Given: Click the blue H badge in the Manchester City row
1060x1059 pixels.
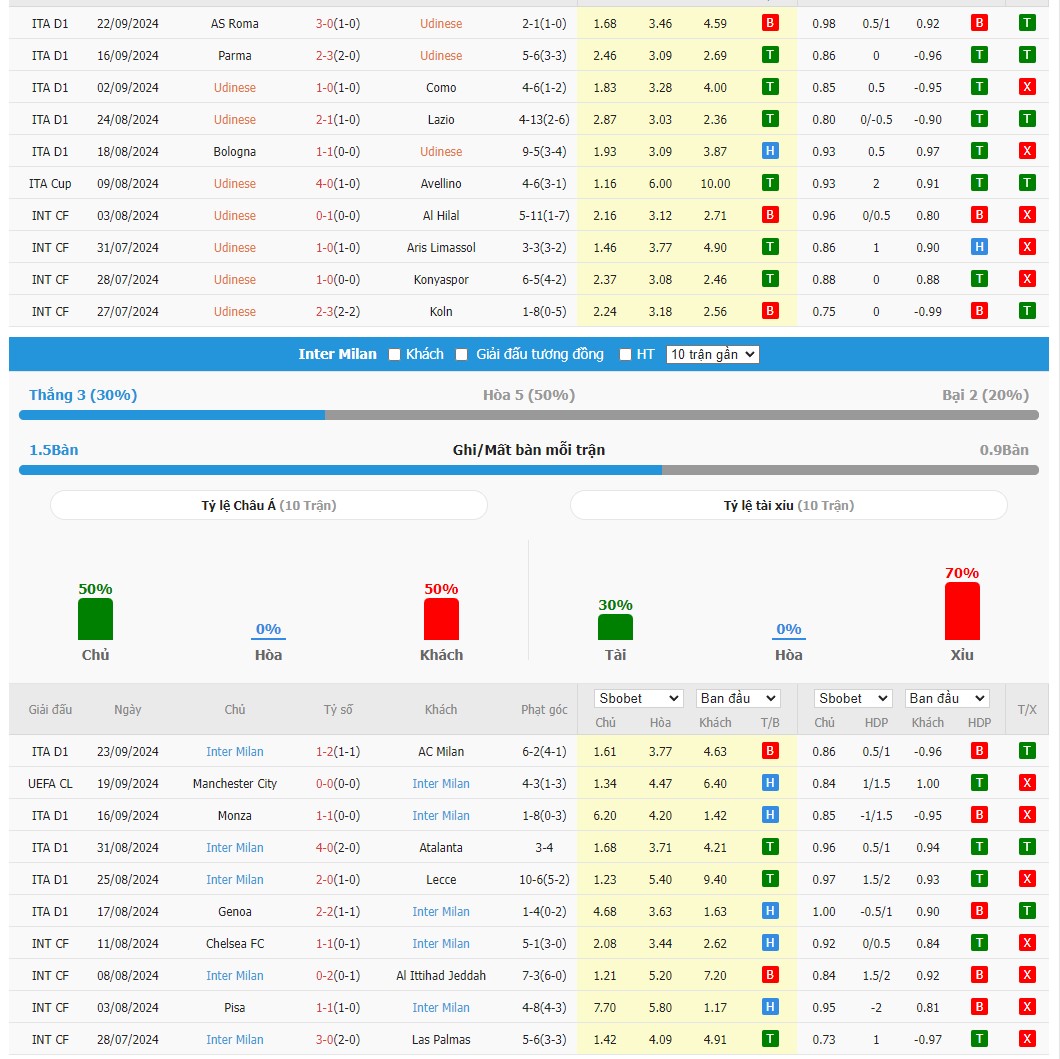Looking at the screenshot, I should [x=769, y=783].
